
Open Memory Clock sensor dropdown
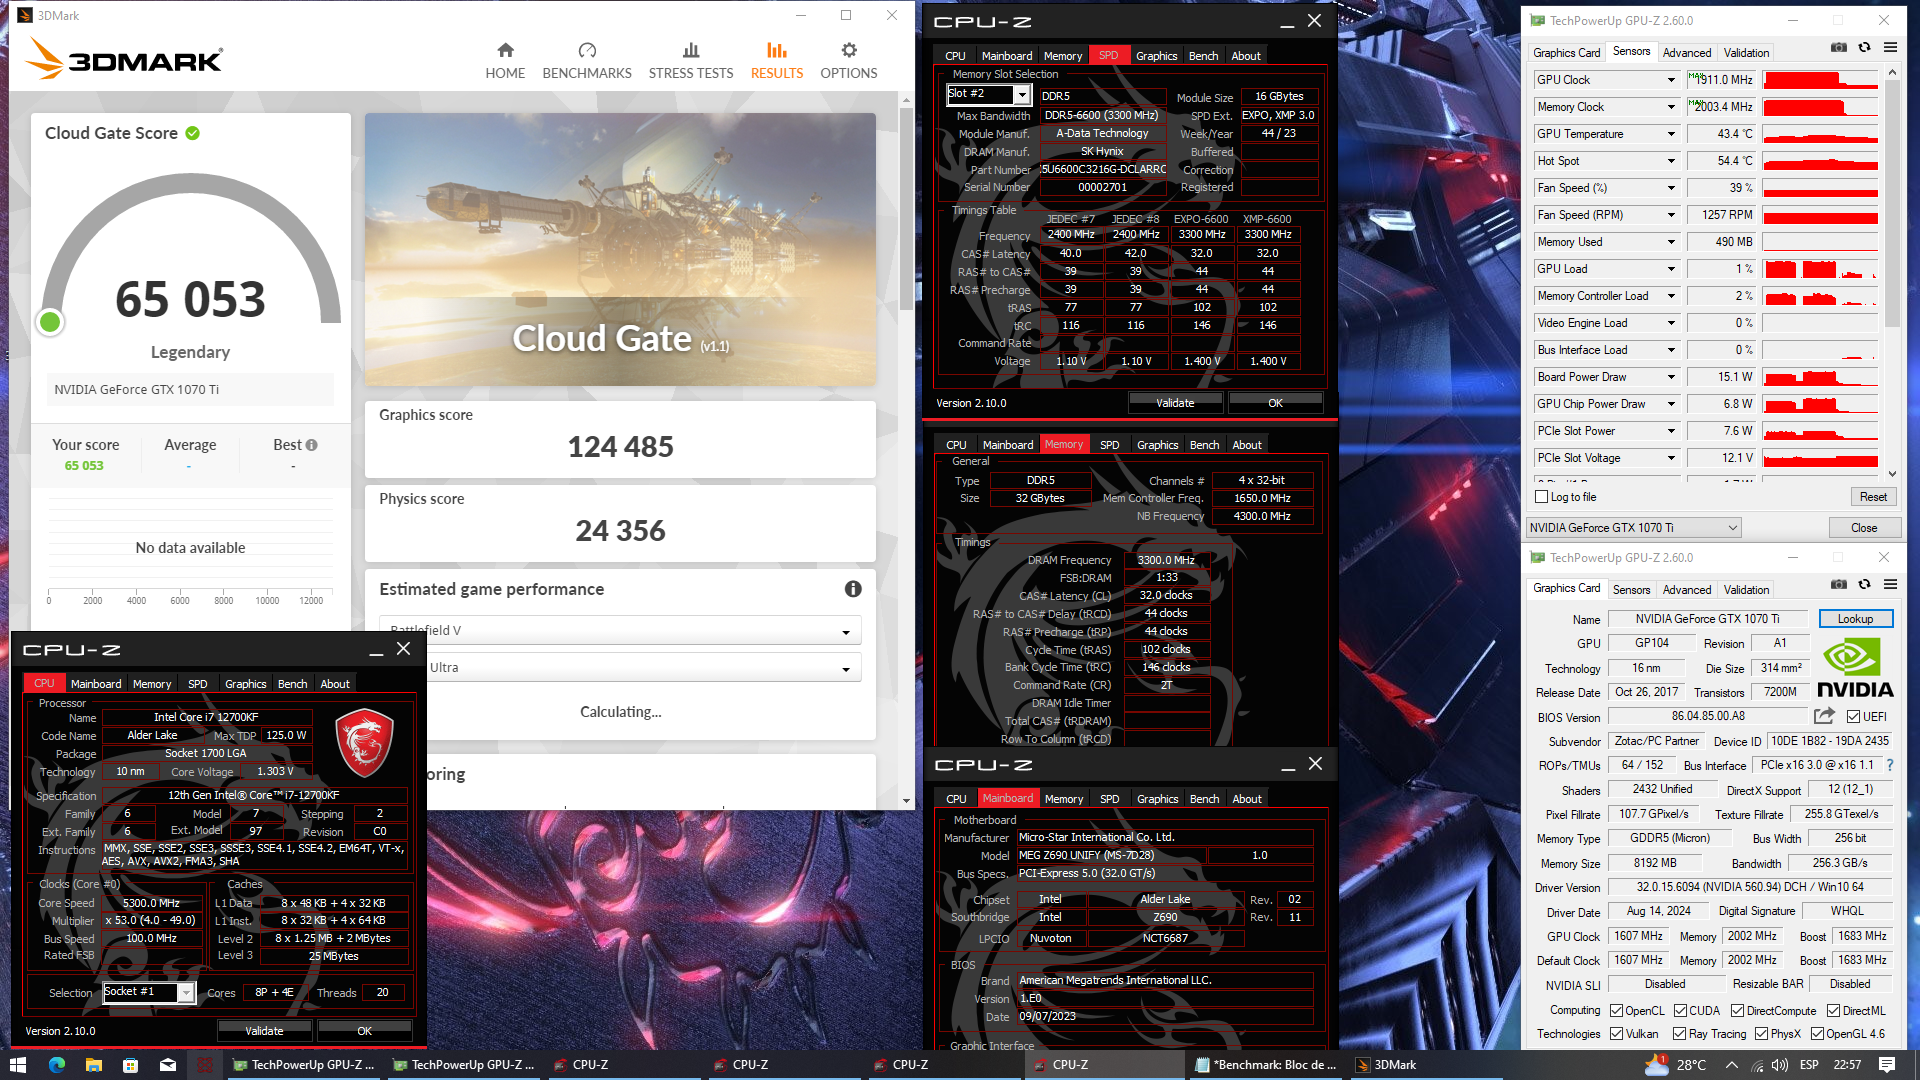(1670, 107)
